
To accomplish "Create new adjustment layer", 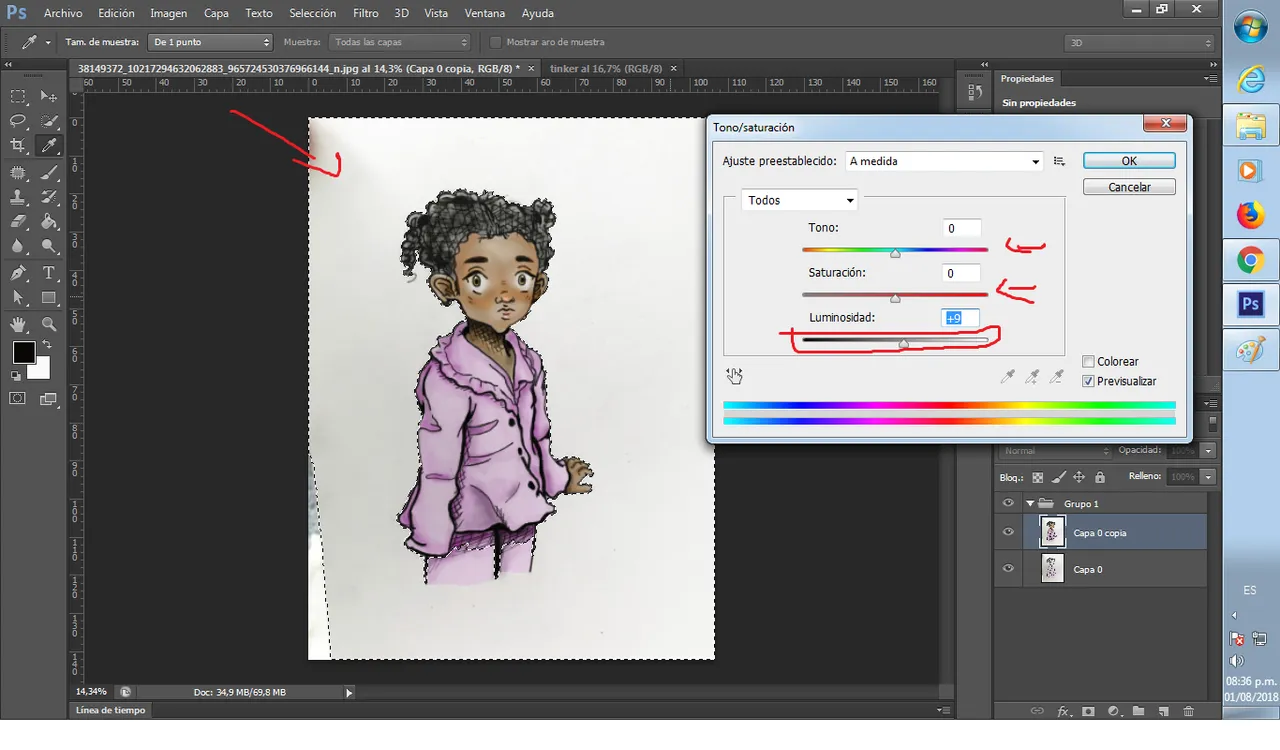I will tap(1113, 711).
